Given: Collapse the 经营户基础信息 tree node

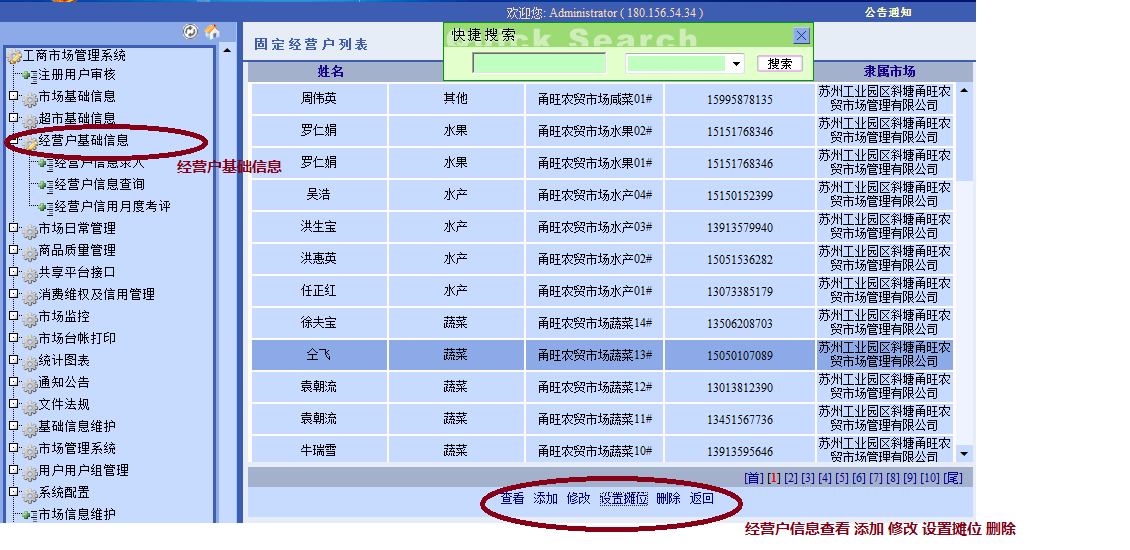Looking at the screenshot, I should (13, 140).
